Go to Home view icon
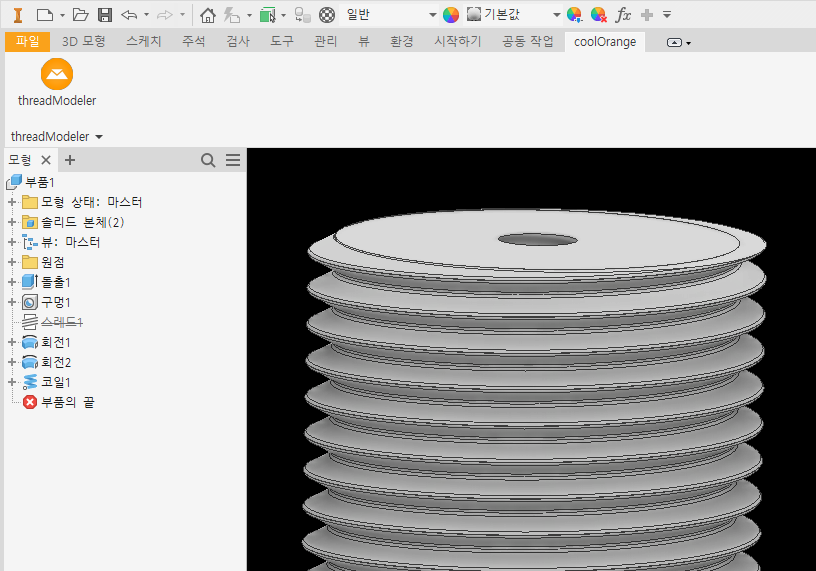The height and width of the screenshot is (571, 816). coord(208,15)
